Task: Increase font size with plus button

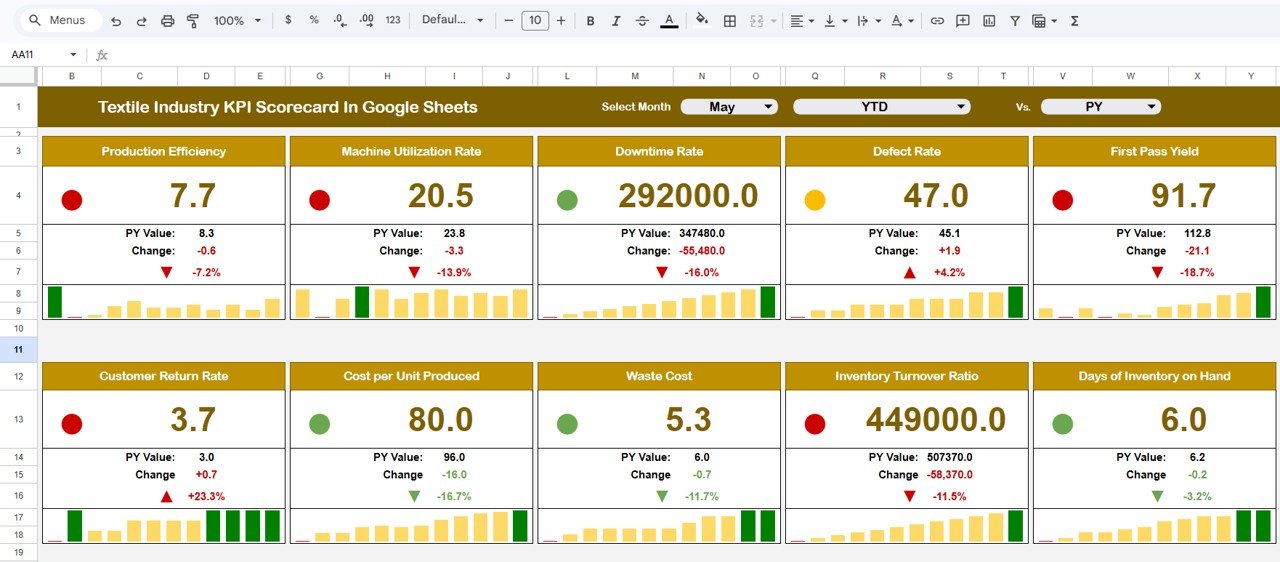Action: click(561, 21)
